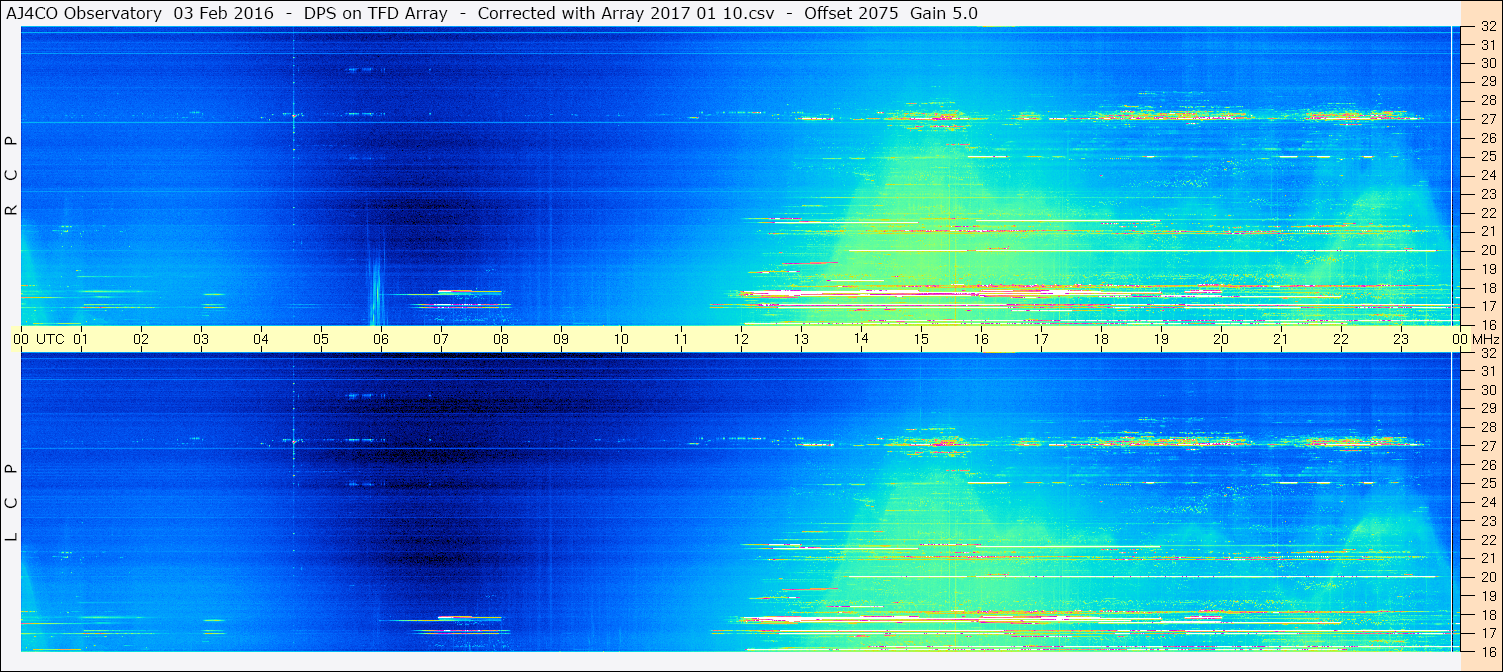Click the 32 MHz label of the RCP panel

click(1487, 26)
